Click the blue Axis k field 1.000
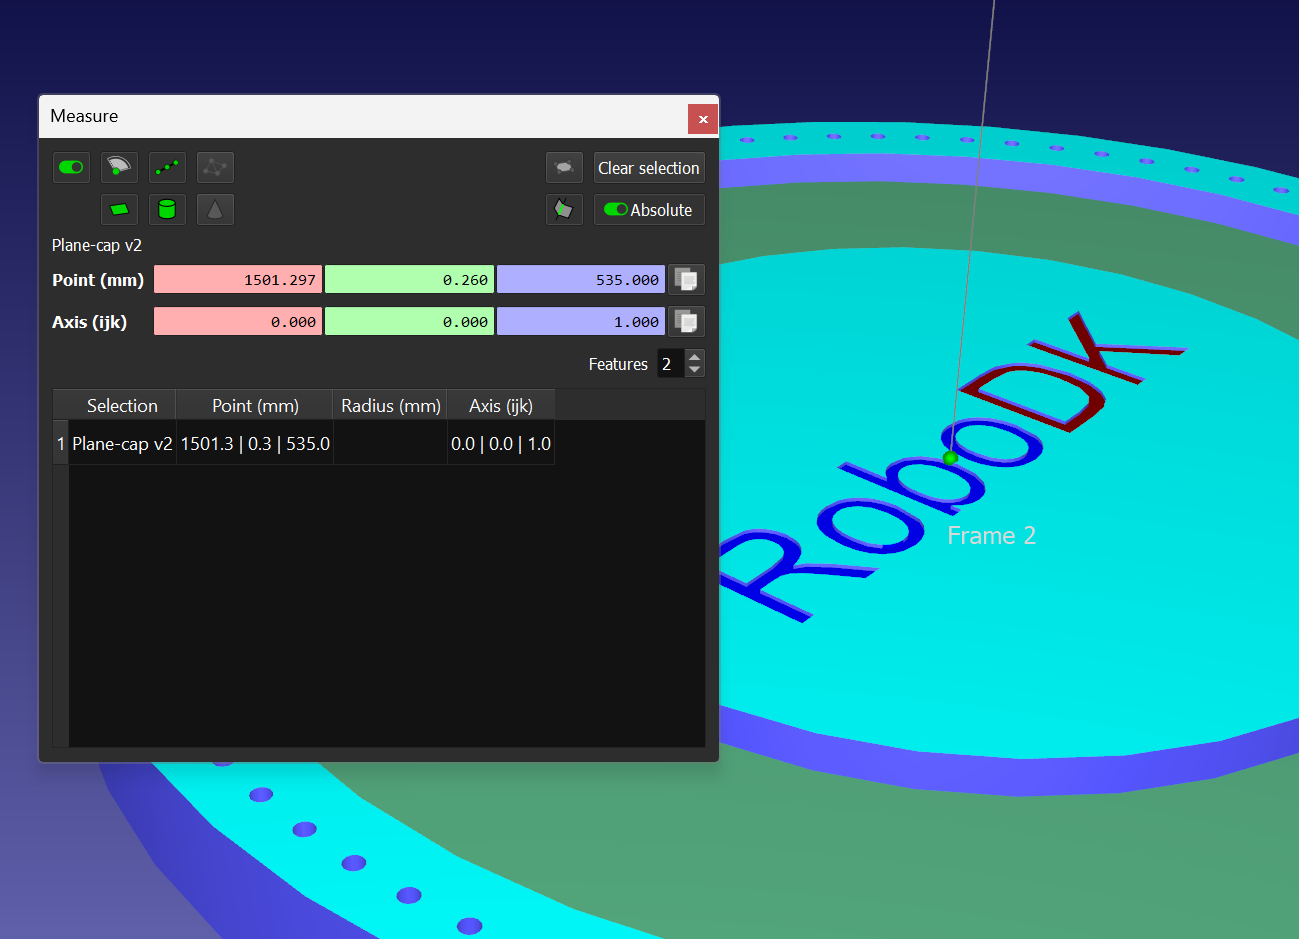1299x939 pixels. 581,322
